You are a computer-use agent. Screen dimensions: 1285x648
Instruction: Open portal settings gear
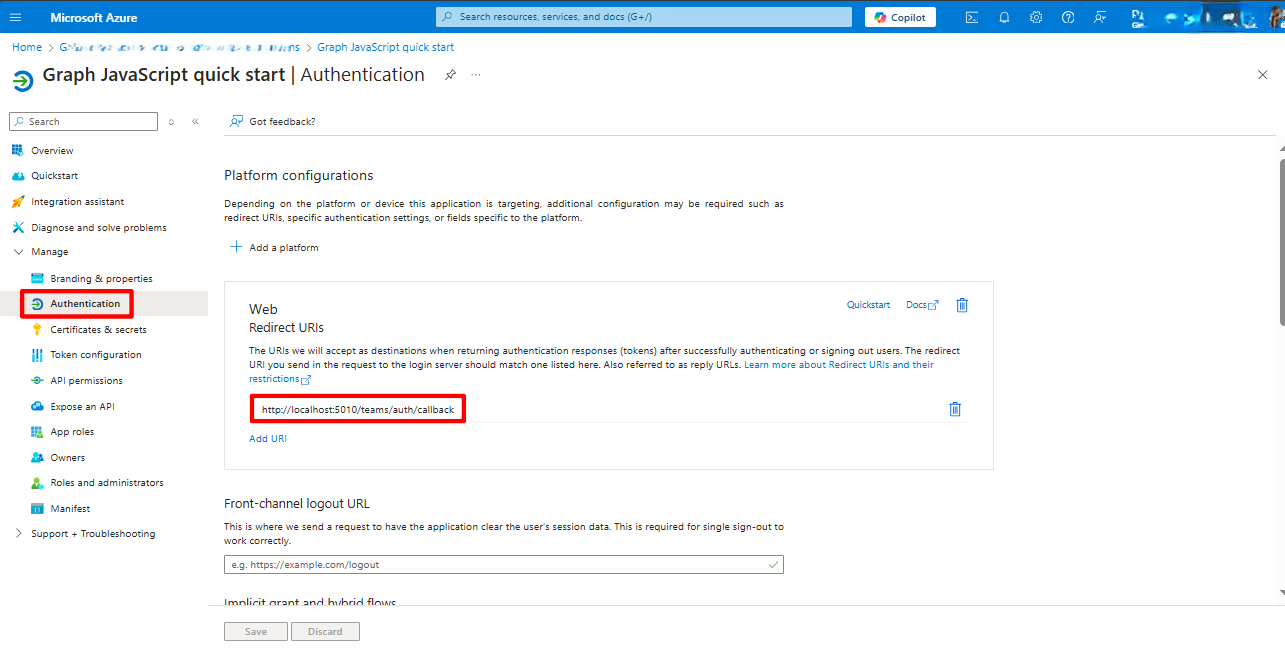click(1036, 17)
